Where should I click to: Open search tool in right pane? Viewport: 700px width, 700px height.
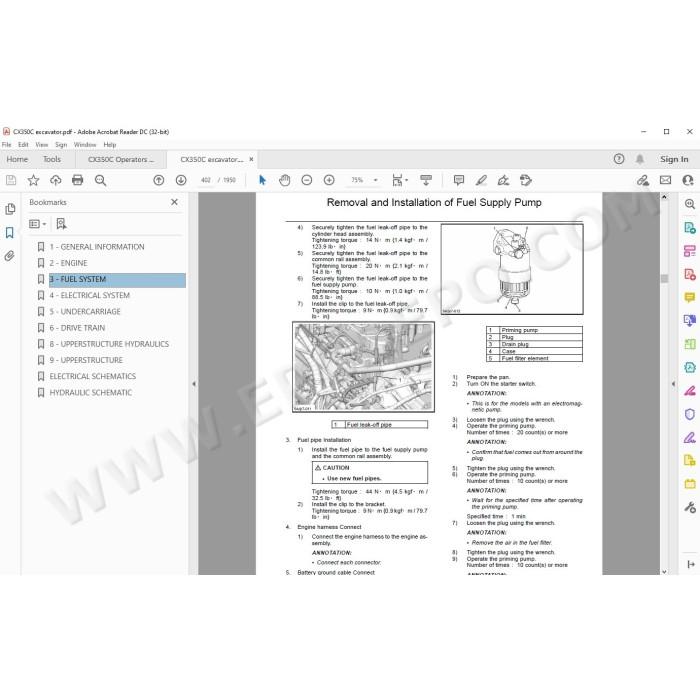[690, 204]
